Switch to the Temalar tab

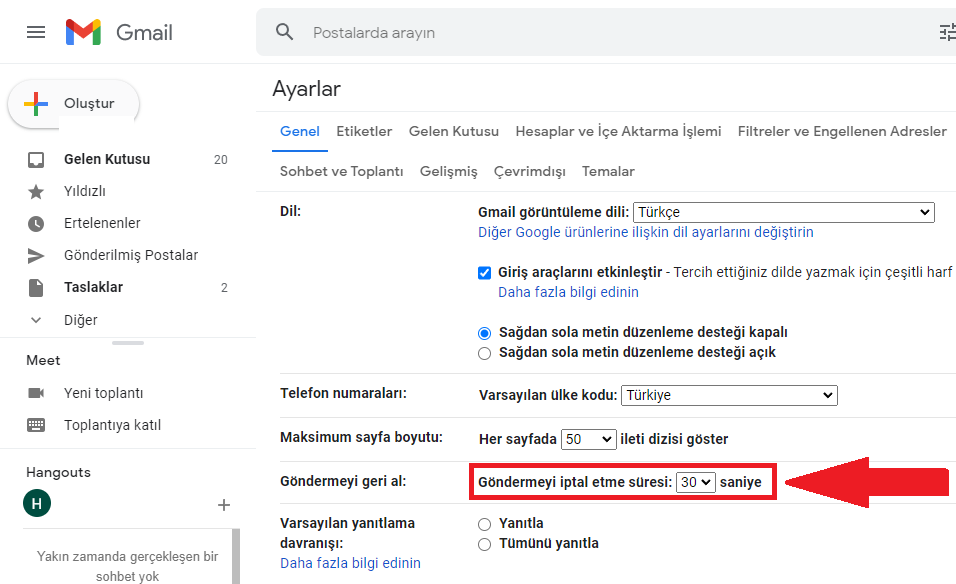coord(608,171)
